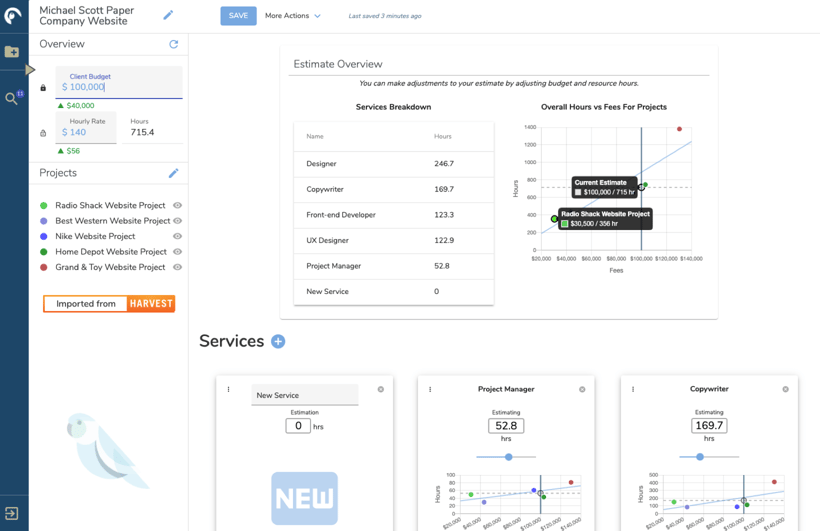Screen dimensions: 820x531
Task: Open the search icon in sidebar
Action: tap(11, 98)
